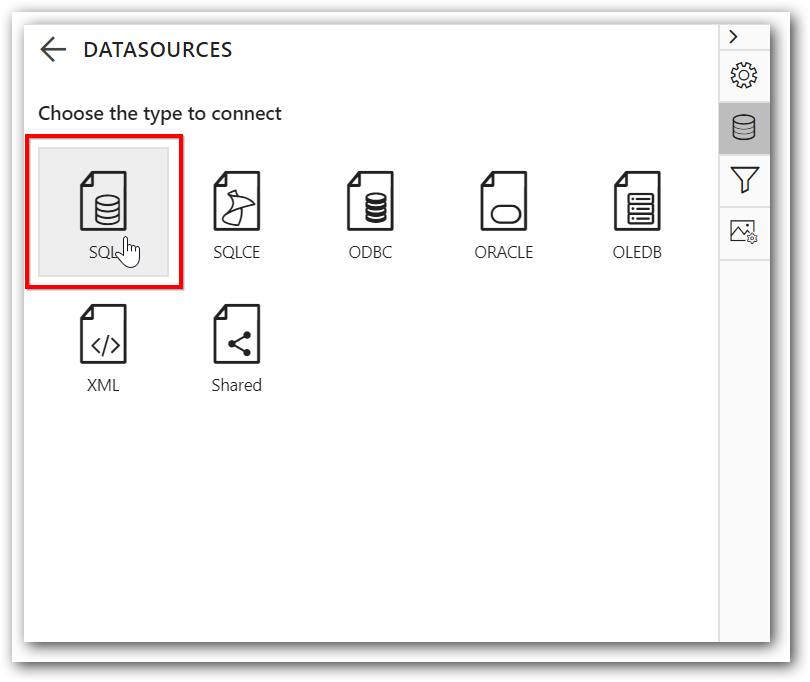Click the XML label text

[x=103, y=385]
